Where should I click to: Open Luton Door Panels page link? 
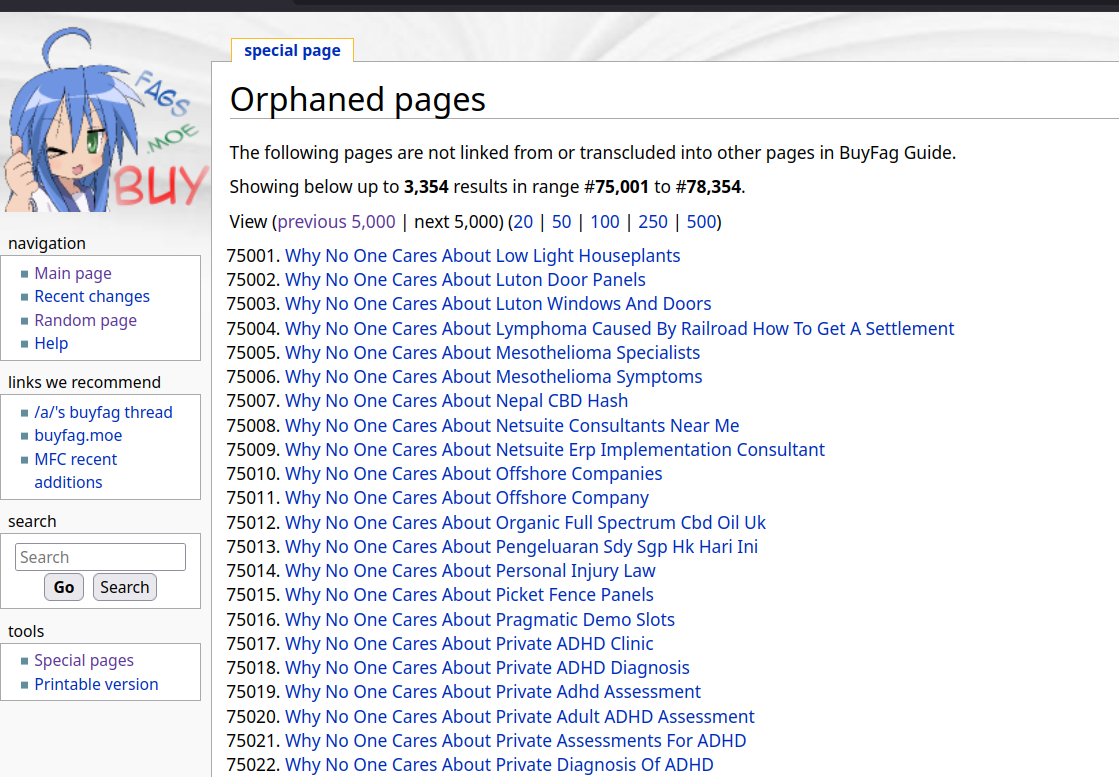(x=465, y=280)
